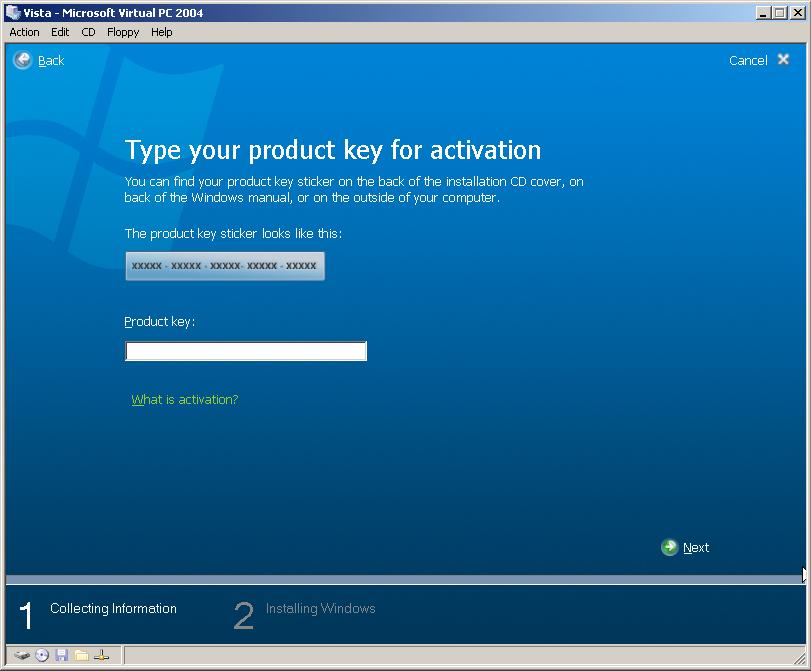Image resolution: width=811 pixels, height=671 pixels.
Task: Open the Floppy menu
Action: pyautogui.click(x=123, y=32)
